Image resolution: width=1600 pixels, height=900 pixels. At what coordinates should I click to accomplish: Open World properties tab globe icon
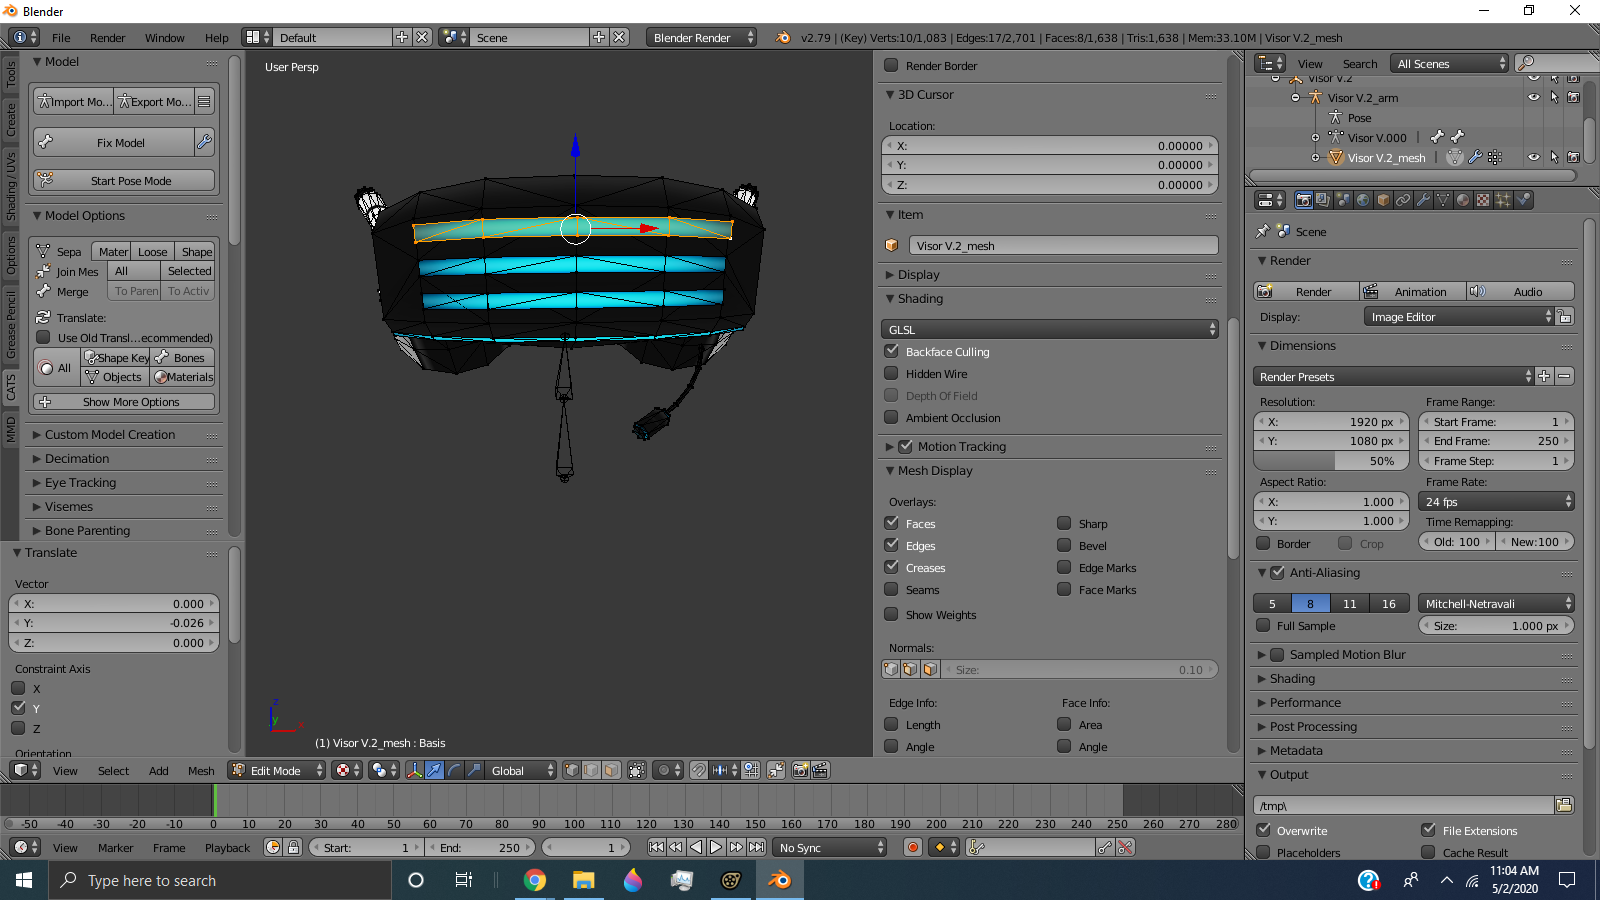(1363, 200)
